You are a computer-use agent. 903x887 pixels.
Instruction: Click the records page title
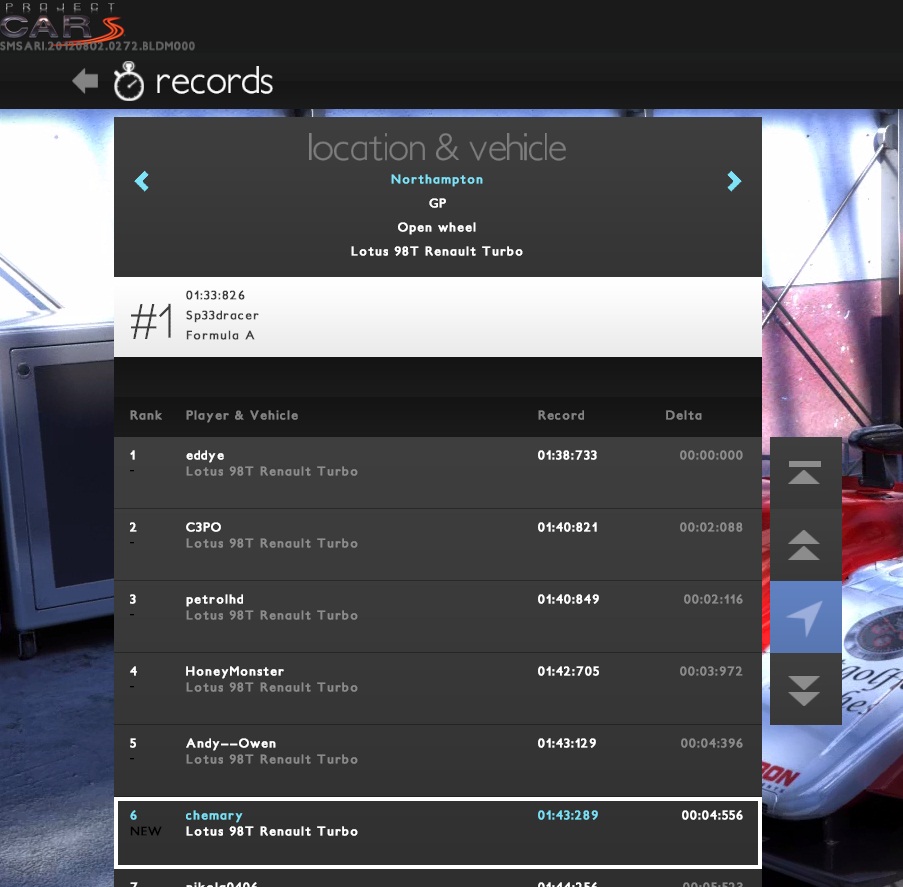214,81
